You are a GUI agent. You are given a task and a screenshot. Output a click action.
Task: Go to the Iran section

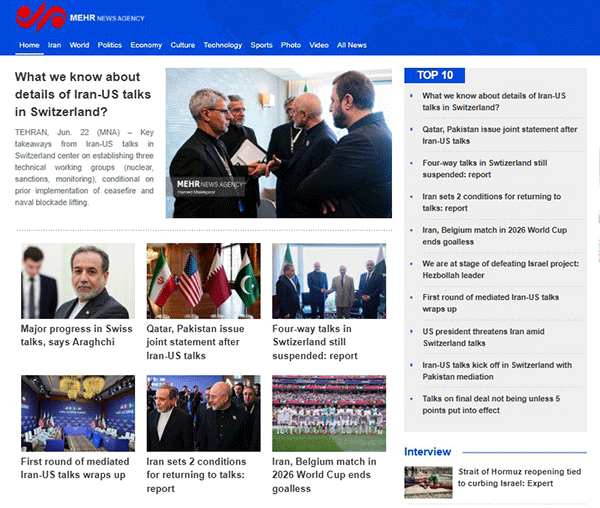pos(54,45)
